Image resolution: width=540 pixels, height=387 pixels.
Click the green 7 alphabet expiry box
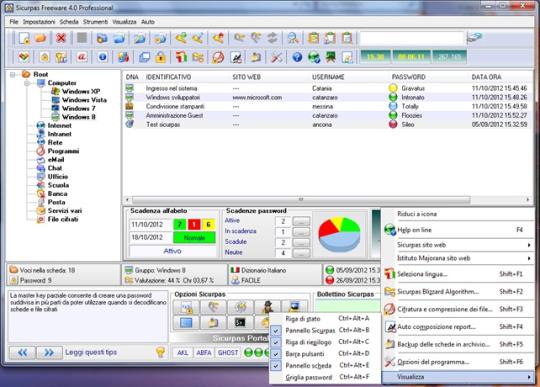(179, 224)
